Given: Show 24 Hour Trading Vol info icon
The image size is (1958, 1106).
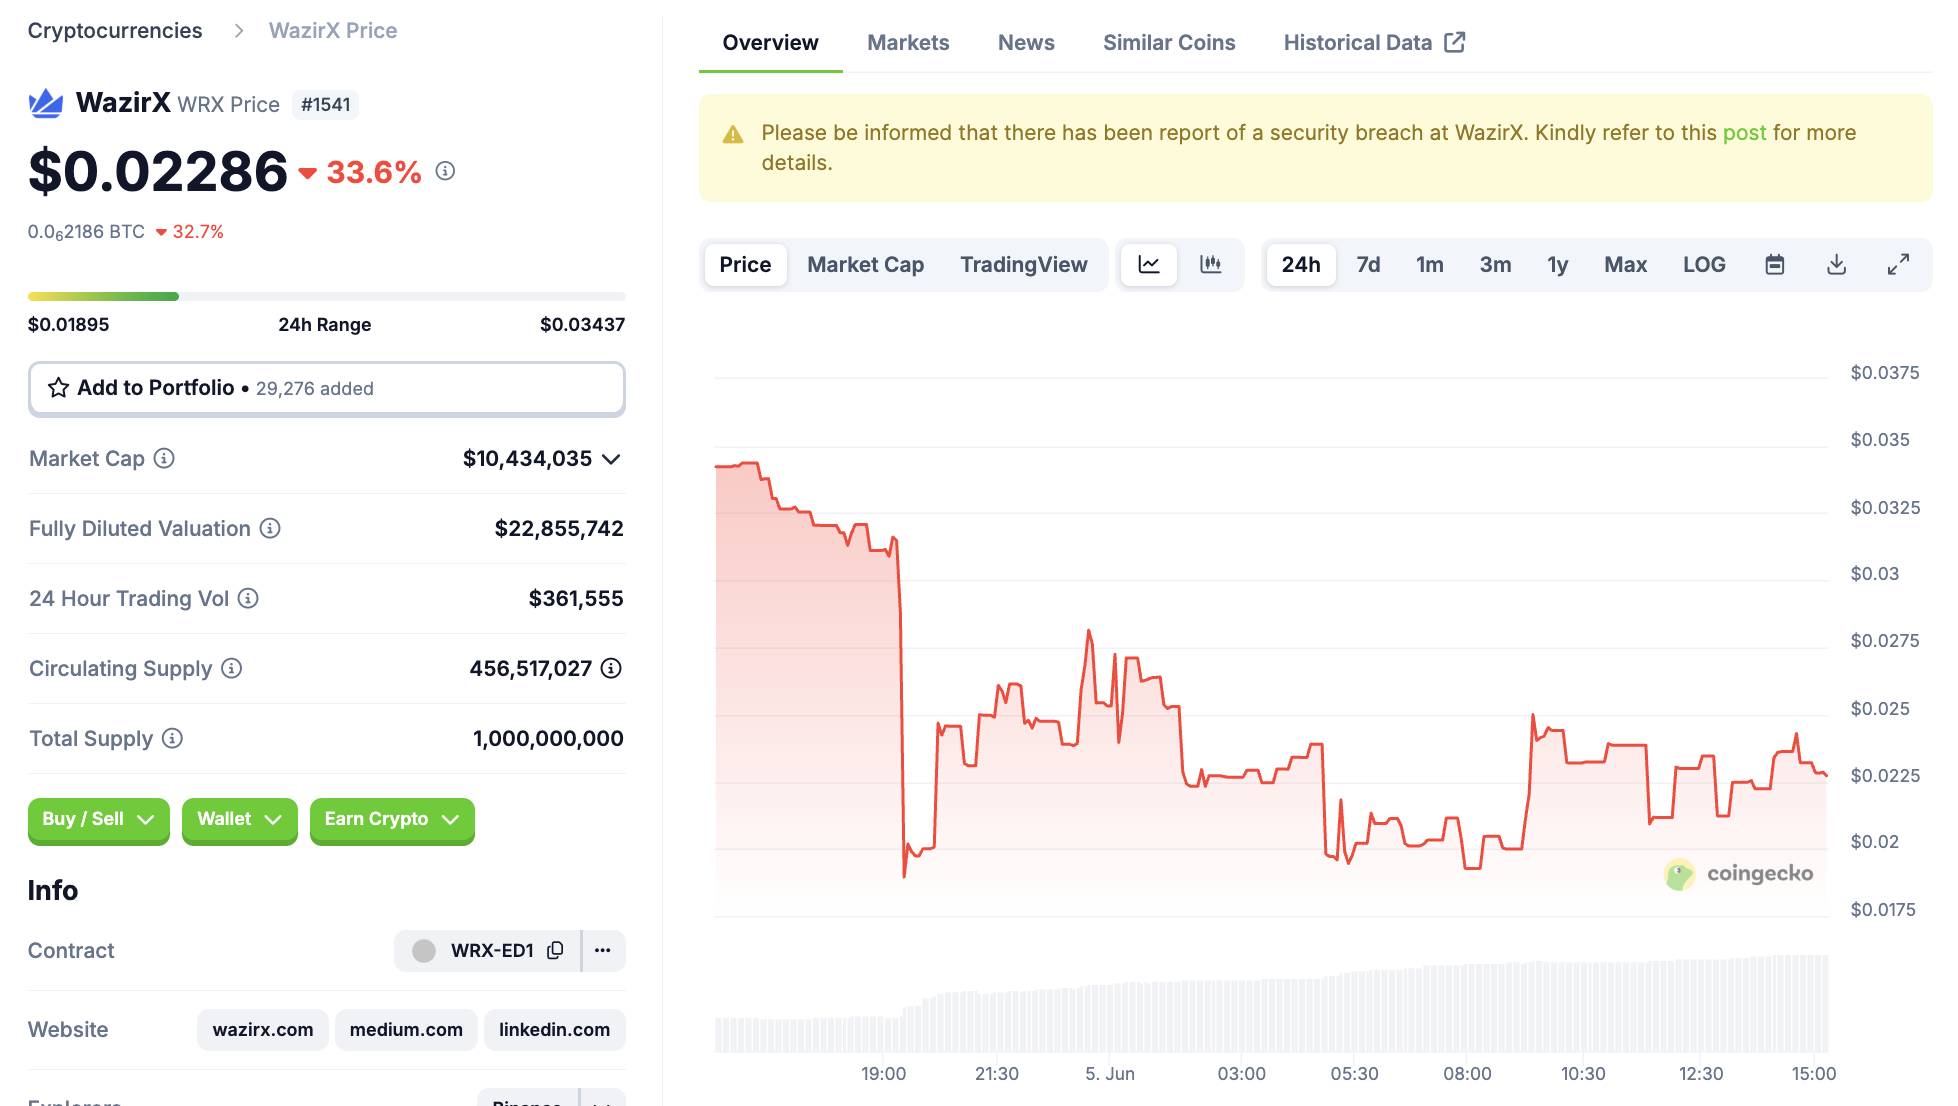Looking at the screenshot, I should coord(248,598).
